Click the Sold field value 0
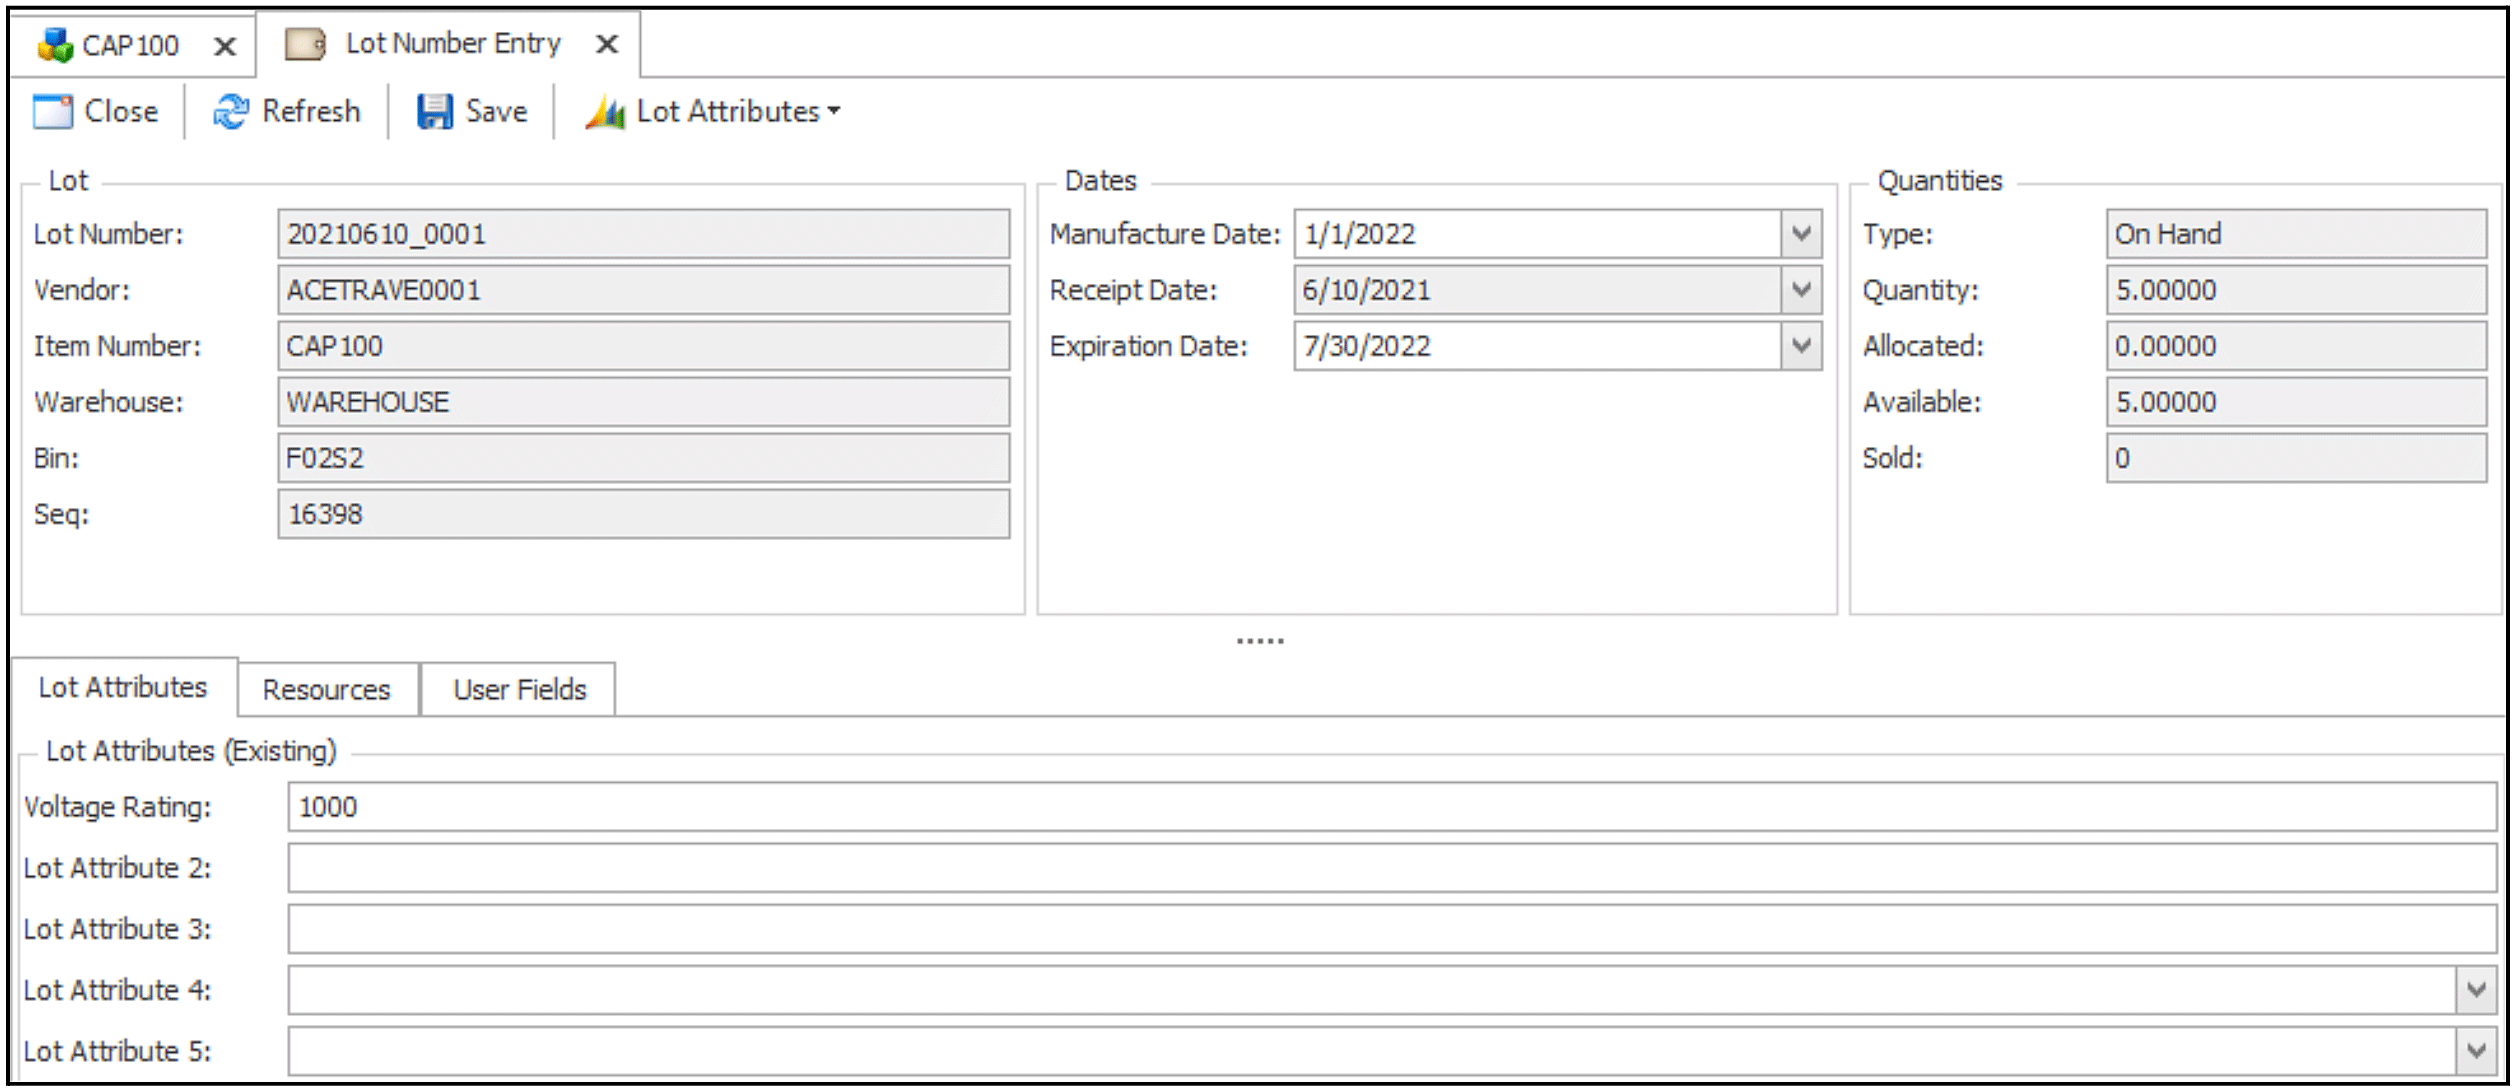The width and height of the screenshot is (2516, 1092). [2296, 458]
